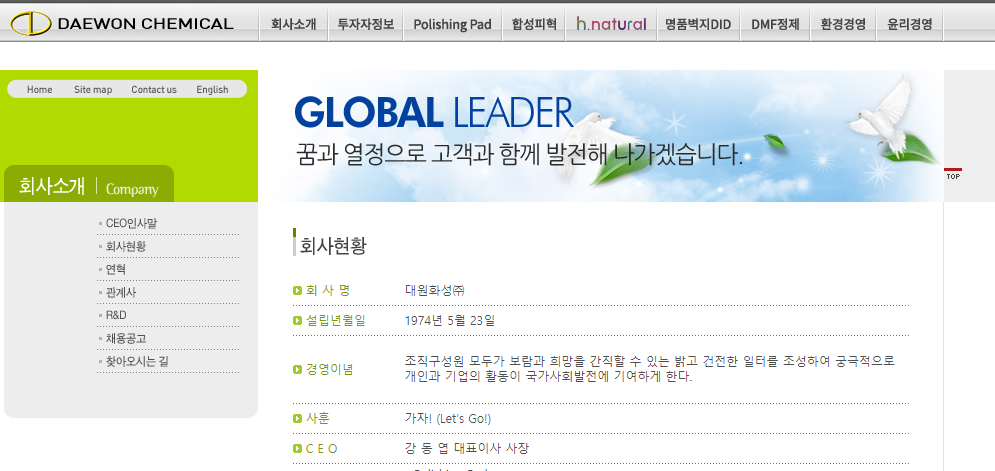Open the 합성피혁 top menu
The width and height of the screenshot is (995, 471).
pos(534,24)
